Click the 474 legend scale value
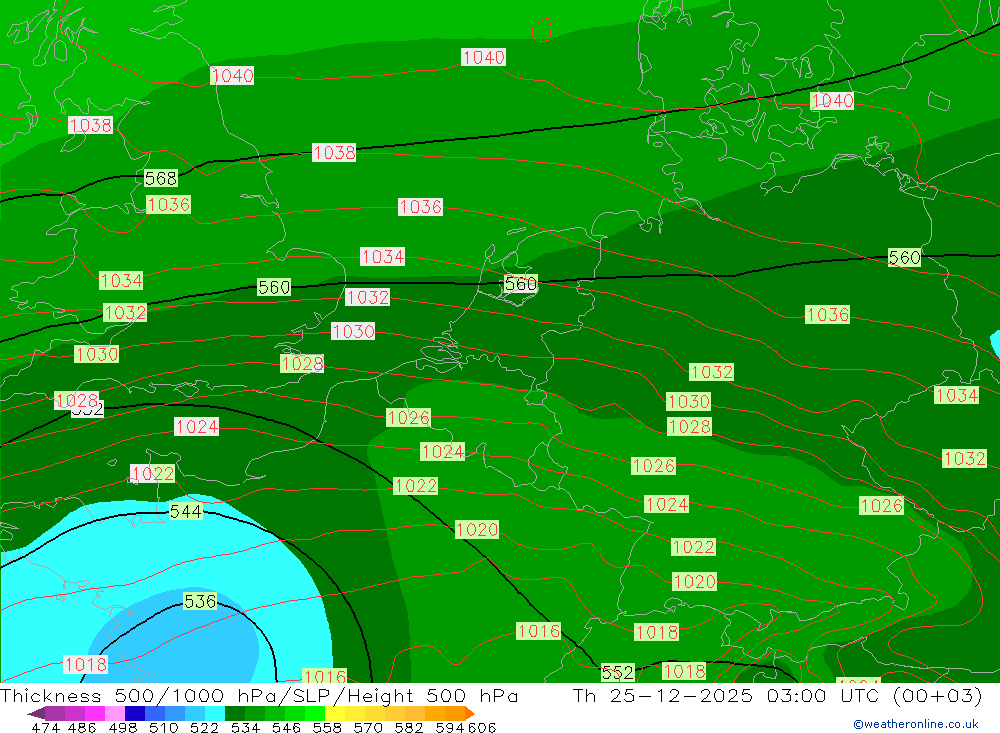 pyautogui.click(x=45, y=728)
